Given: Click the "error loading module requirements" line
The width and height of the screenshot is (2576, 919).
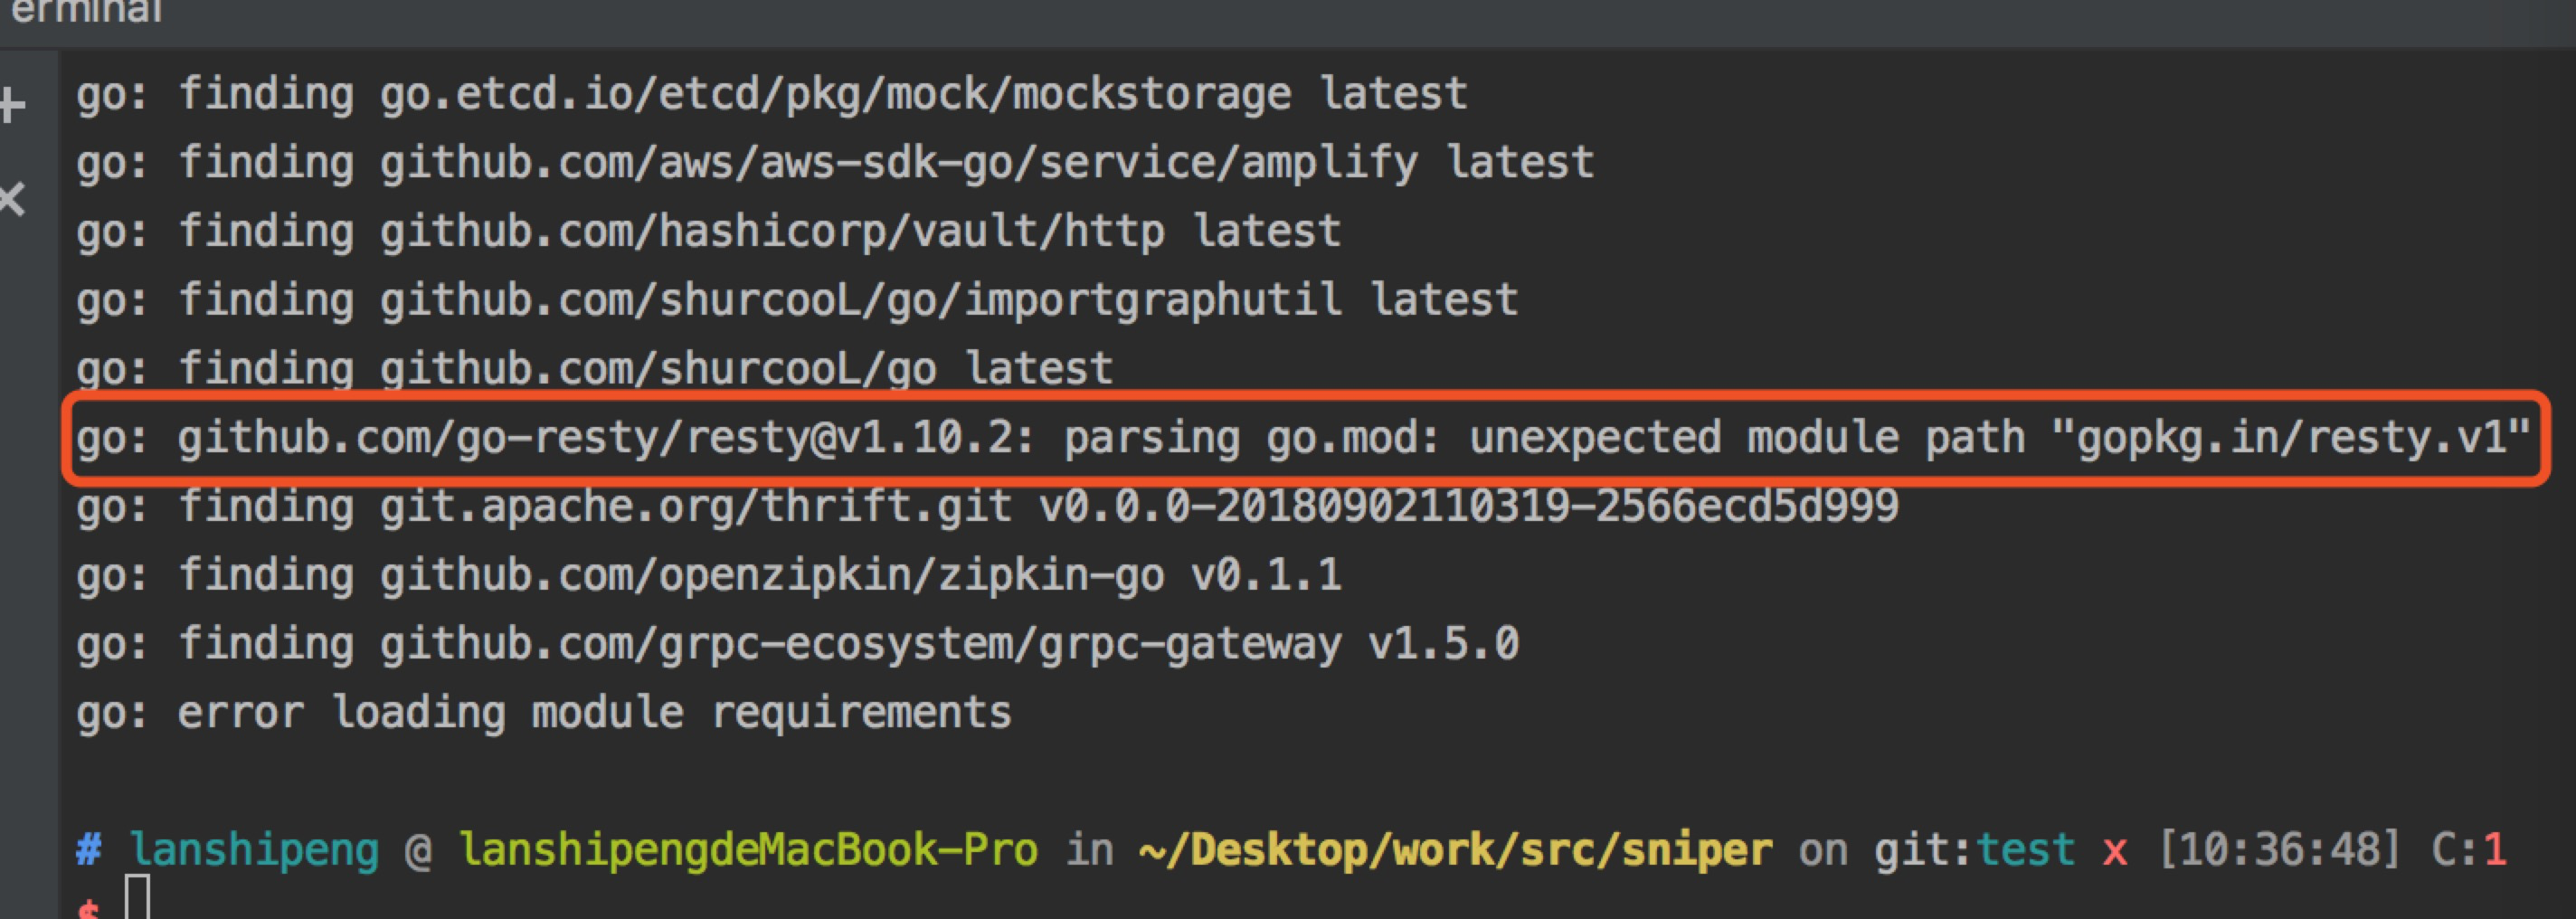Looking at the screenshot, I should pos(544,713).
